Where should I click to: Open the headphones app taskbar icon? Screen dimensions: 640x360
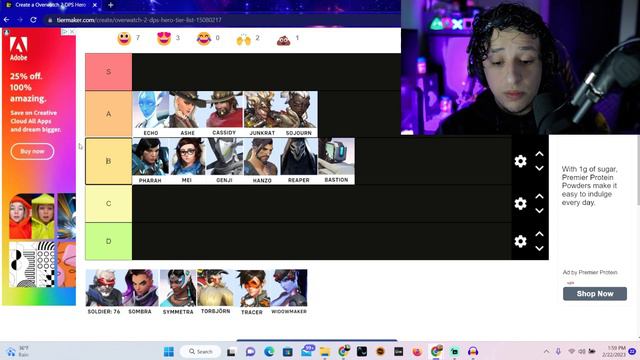tap(473, 351)
